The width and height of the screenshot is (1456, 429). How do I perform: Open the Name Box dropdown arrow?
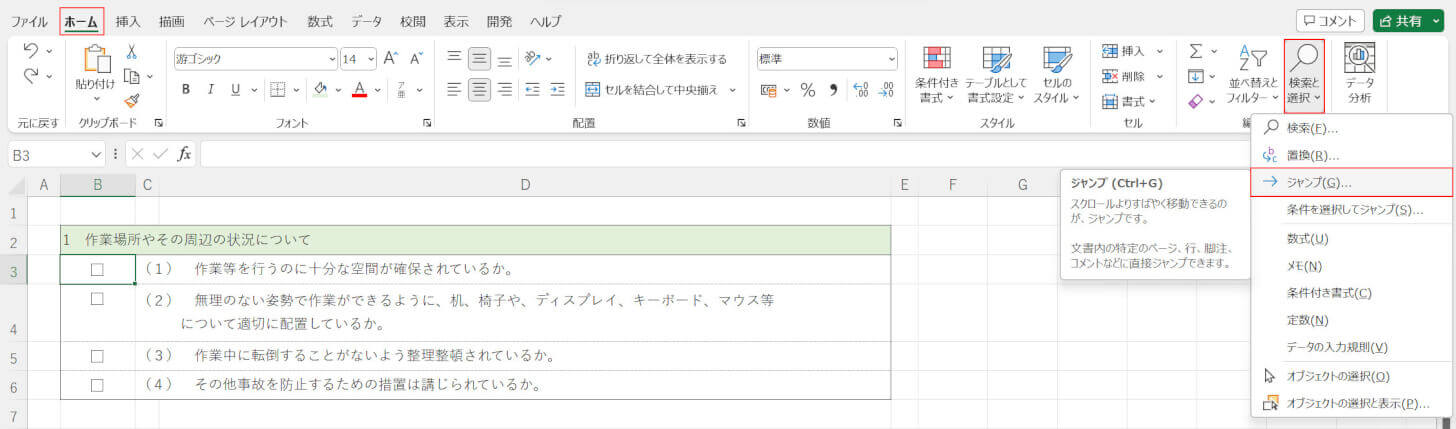click(97, 154)
